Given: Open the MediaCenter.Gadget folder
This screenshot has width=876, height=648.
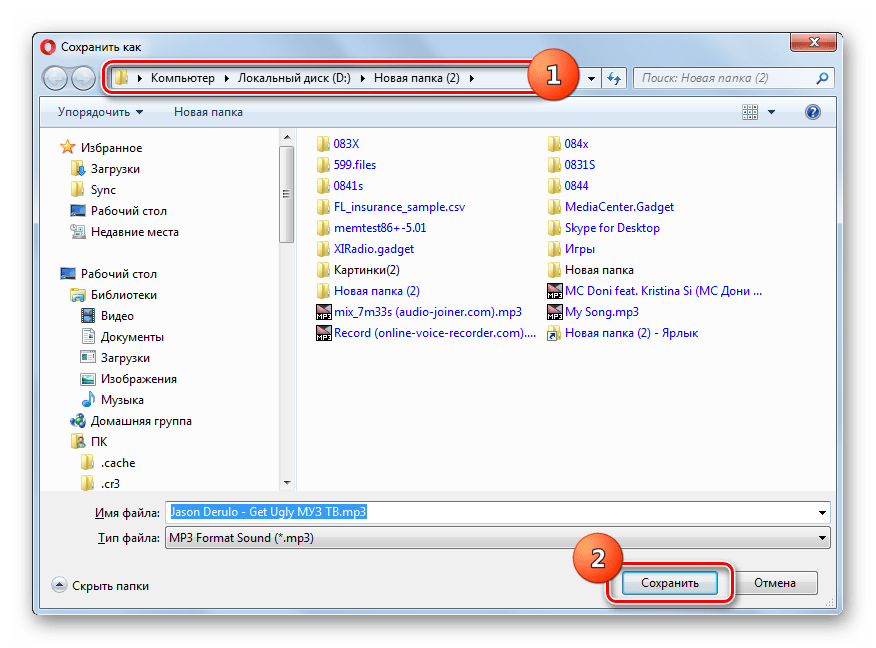Looking at the screenshot, I should pos(618,207).
